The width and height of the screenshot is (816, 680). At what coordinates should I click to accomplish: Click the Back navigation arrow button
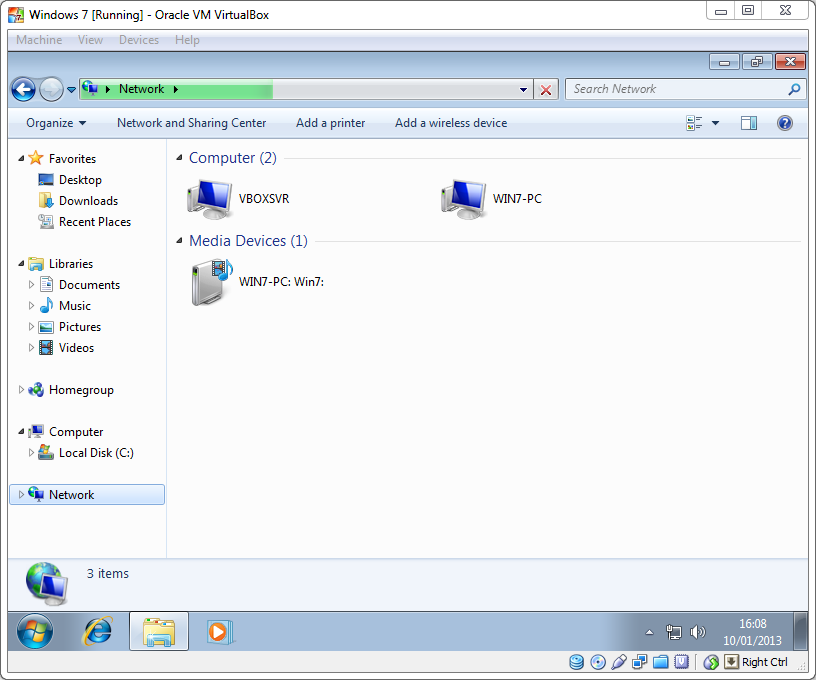pos(24,90)
